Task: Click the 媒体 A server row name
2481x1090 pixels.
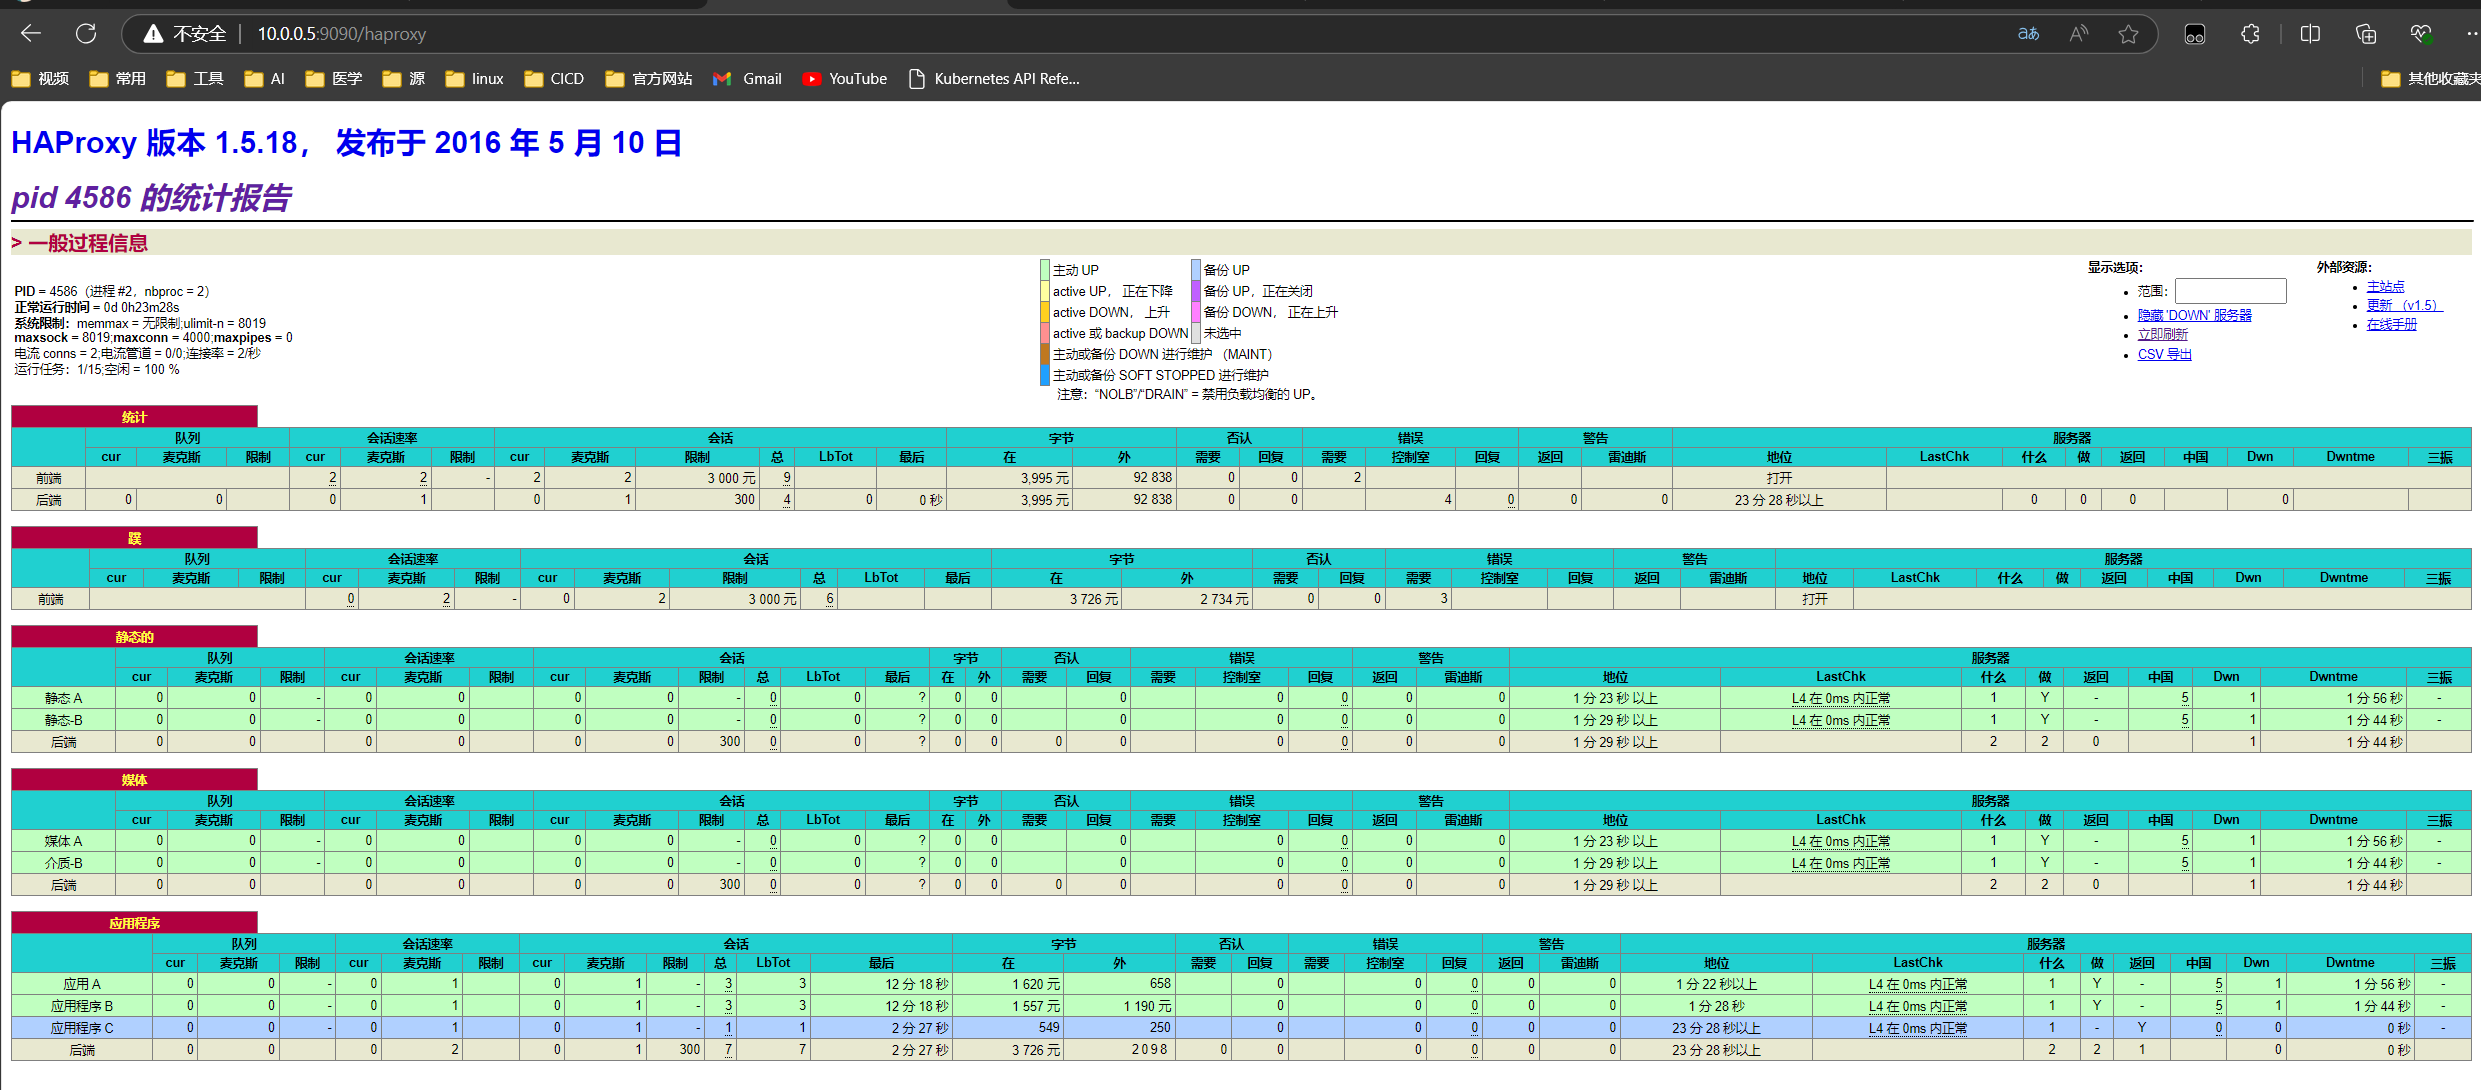Action: 64,841
